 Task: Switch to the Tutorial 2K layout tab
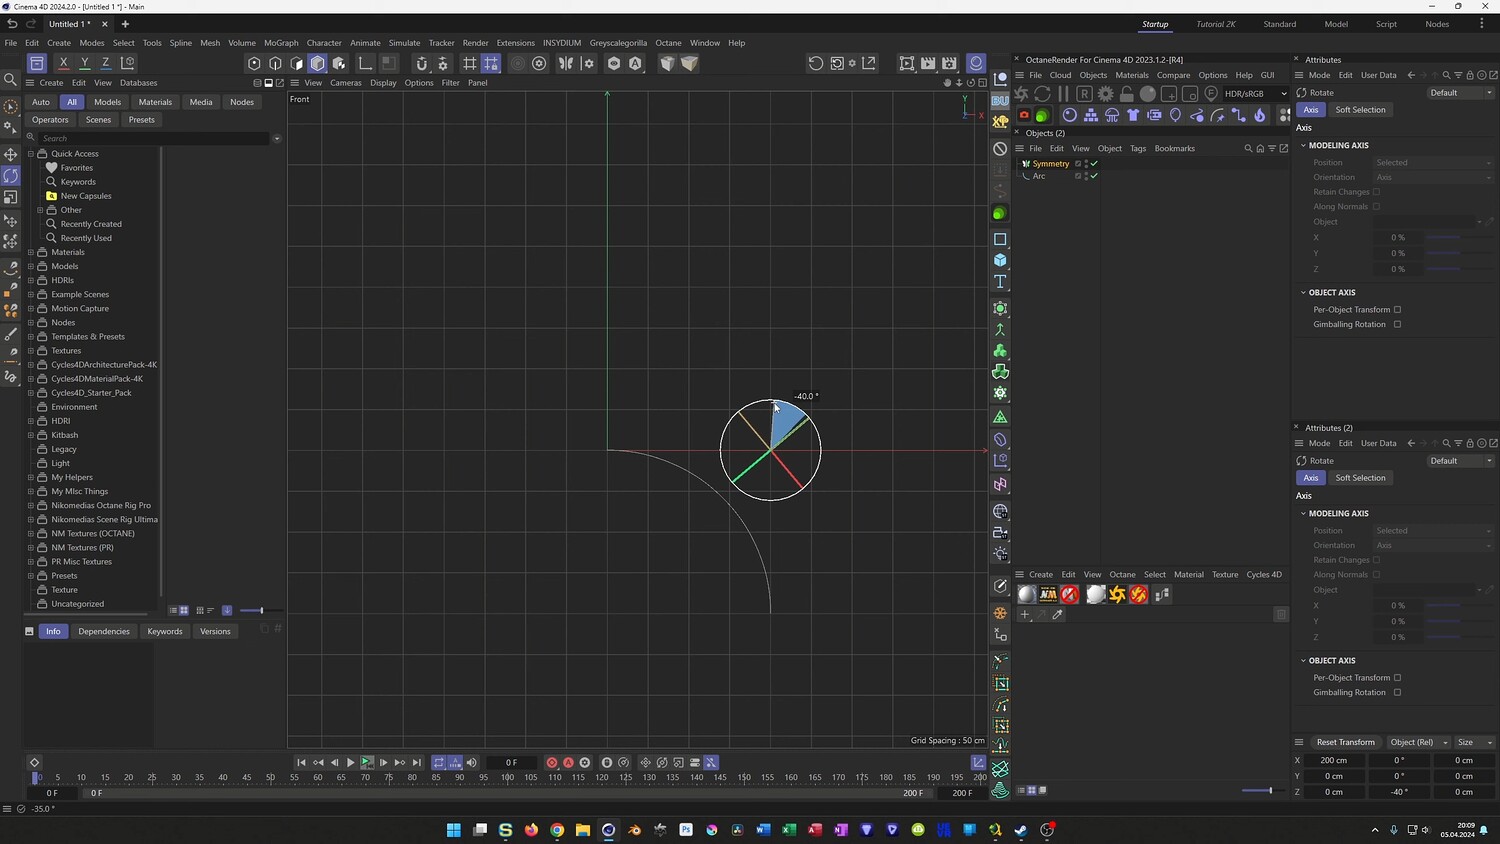point(1216,24)
